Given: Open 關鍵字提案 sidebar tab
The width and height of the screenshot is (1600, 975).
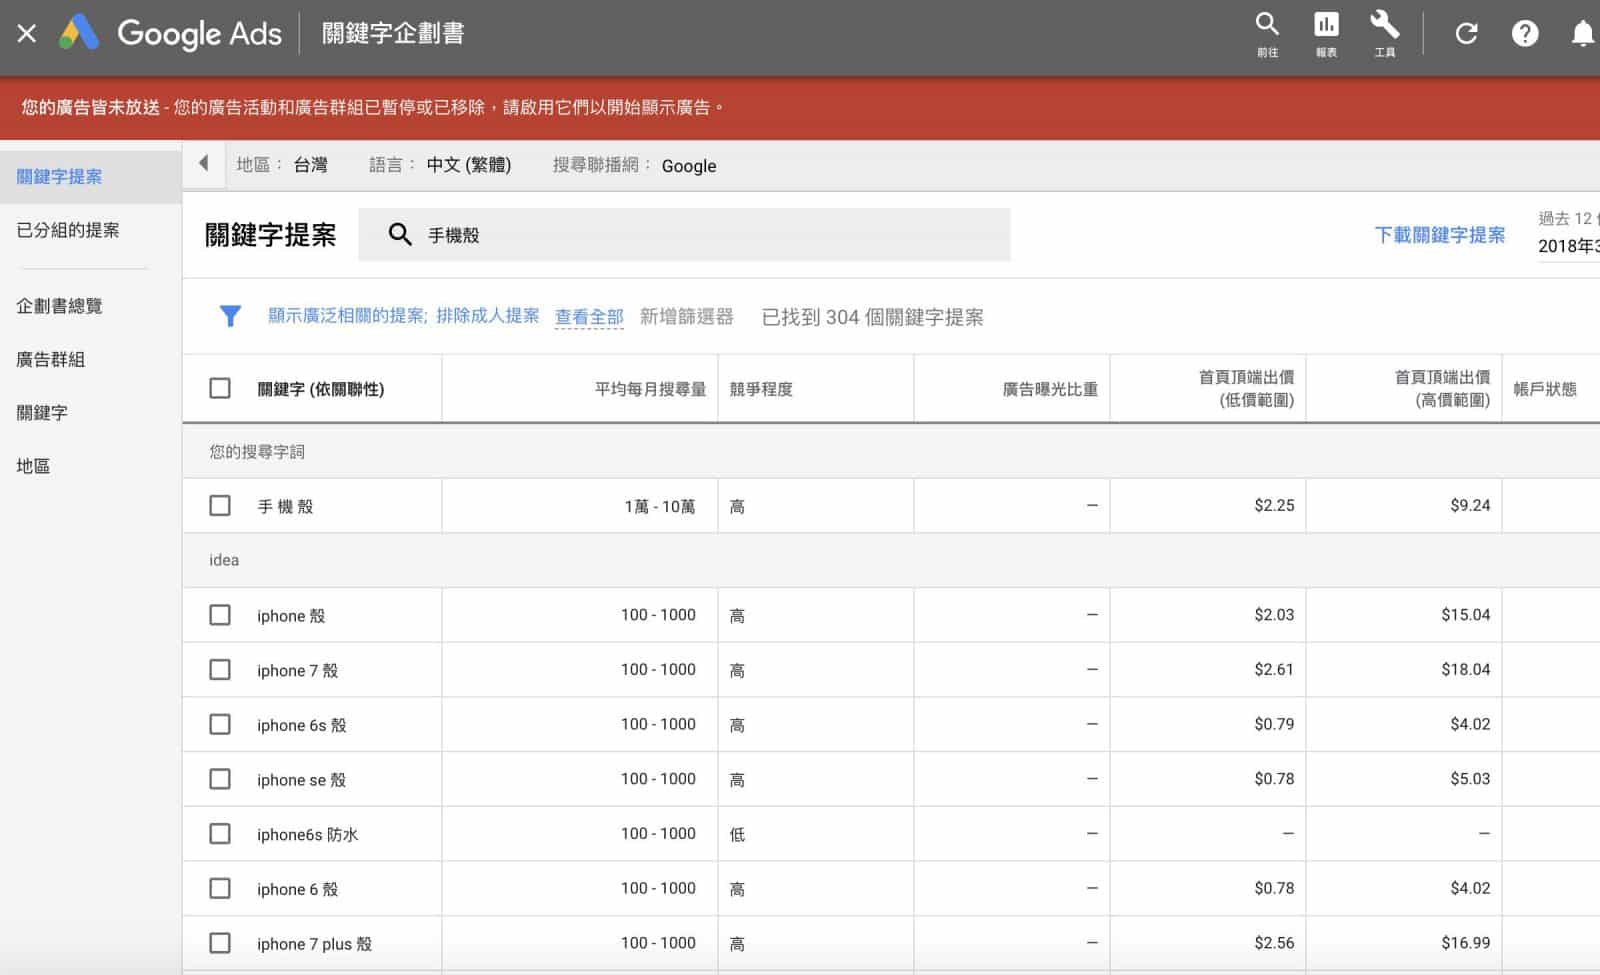Looking at the screenshot, I should (x=90, y=177).
